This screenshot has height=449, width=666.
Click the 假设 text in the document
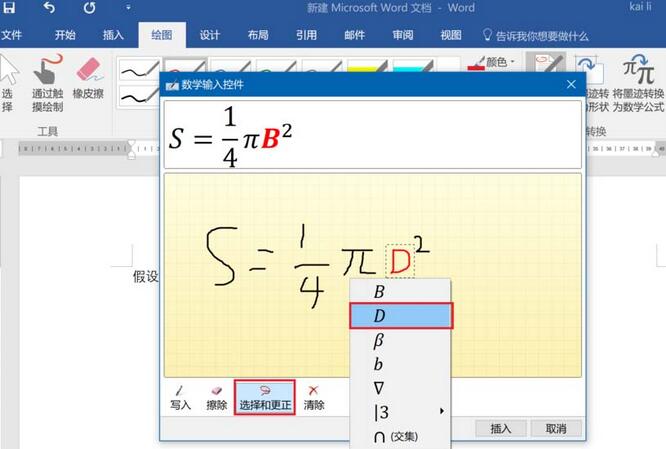coord(145,277)
